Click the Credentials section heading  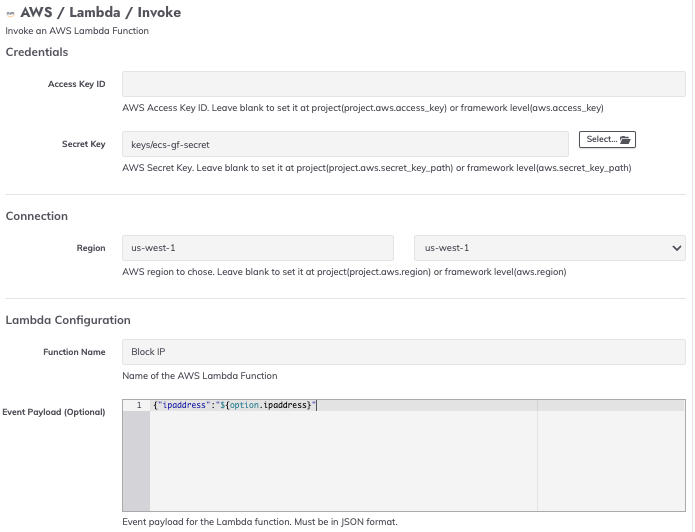(37, 52)
